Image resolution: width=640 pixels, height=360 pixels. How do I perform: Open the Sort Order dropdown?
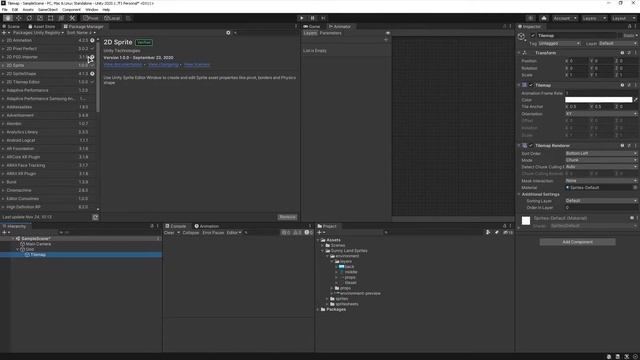[601, 153]
